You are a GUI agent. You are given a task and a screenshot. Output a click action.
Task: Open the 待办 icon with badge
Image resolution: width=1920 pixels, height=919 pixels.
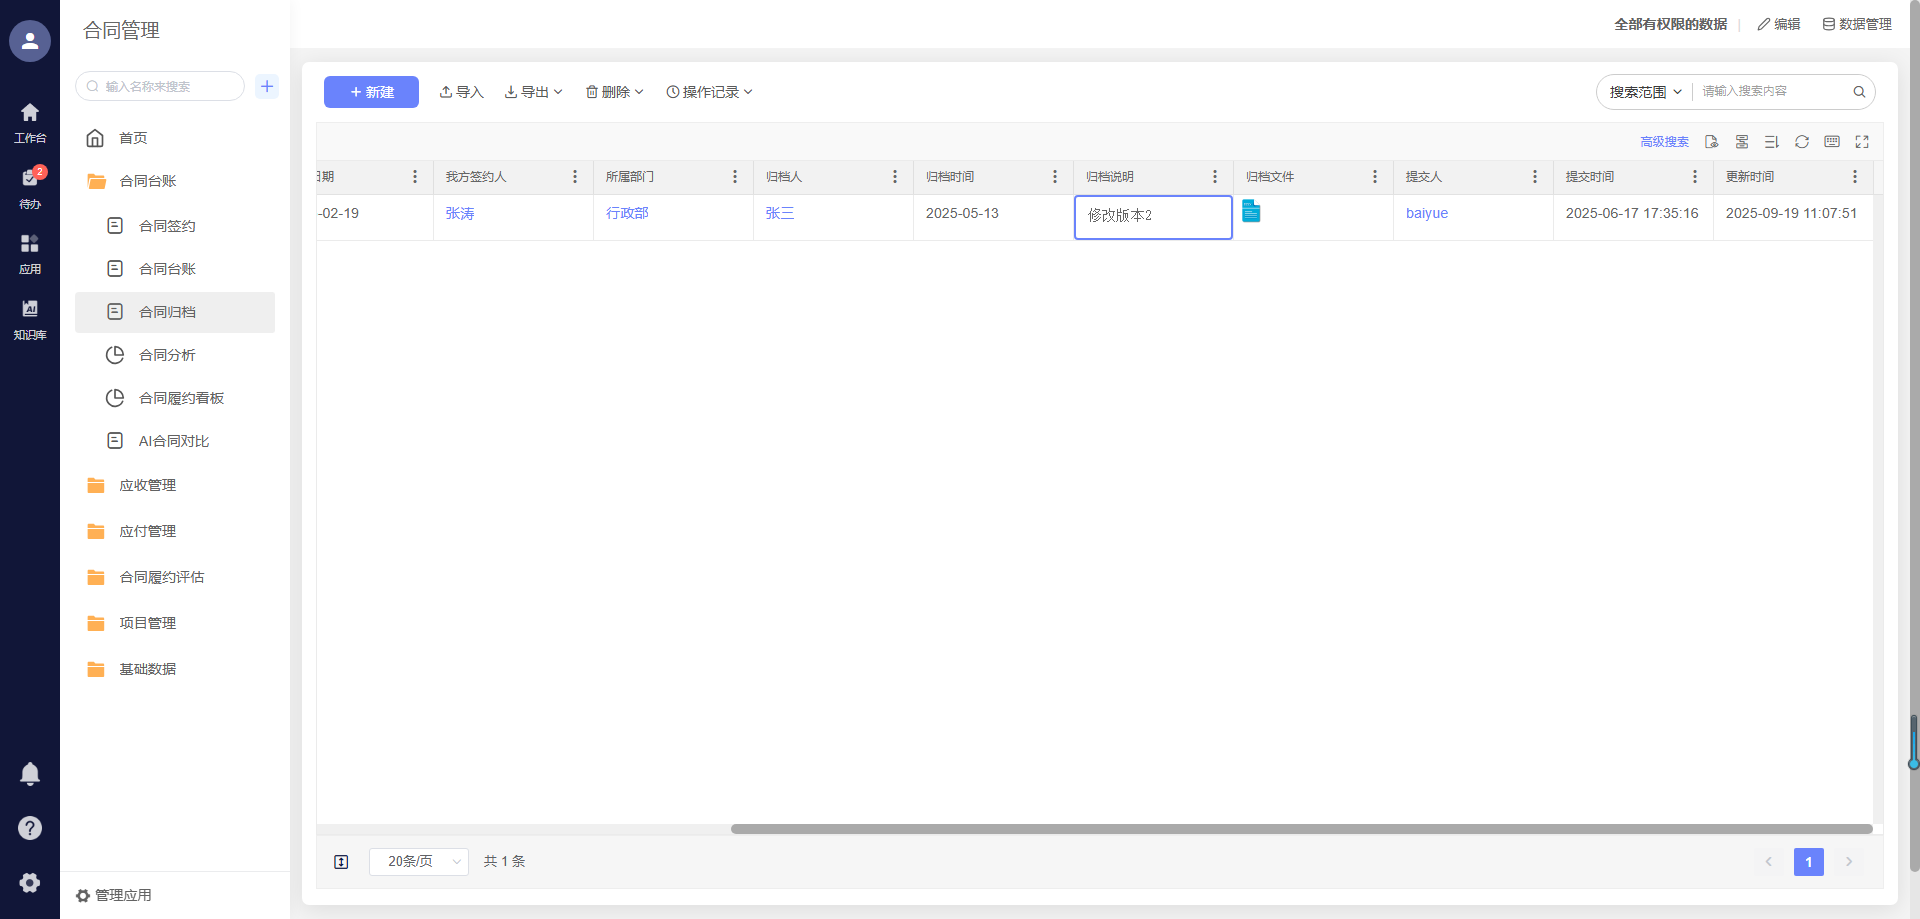coord(30,180)
